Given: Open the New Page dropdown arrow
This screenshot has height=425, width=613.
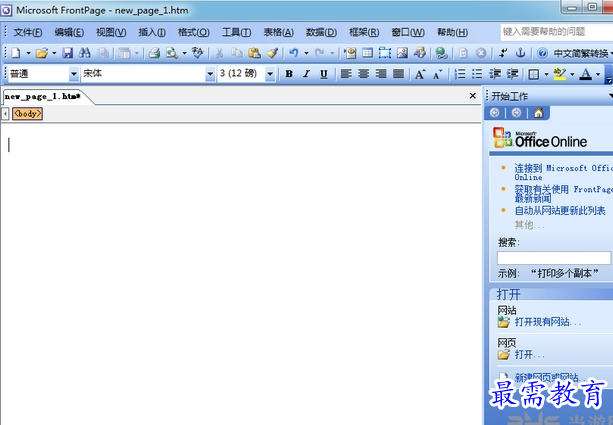Looking at the screenshot, I should 28,53.
